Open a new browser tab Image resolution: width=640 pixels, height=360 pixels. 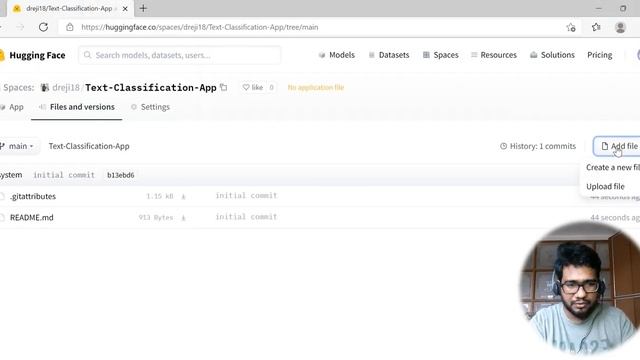(143, 8)
